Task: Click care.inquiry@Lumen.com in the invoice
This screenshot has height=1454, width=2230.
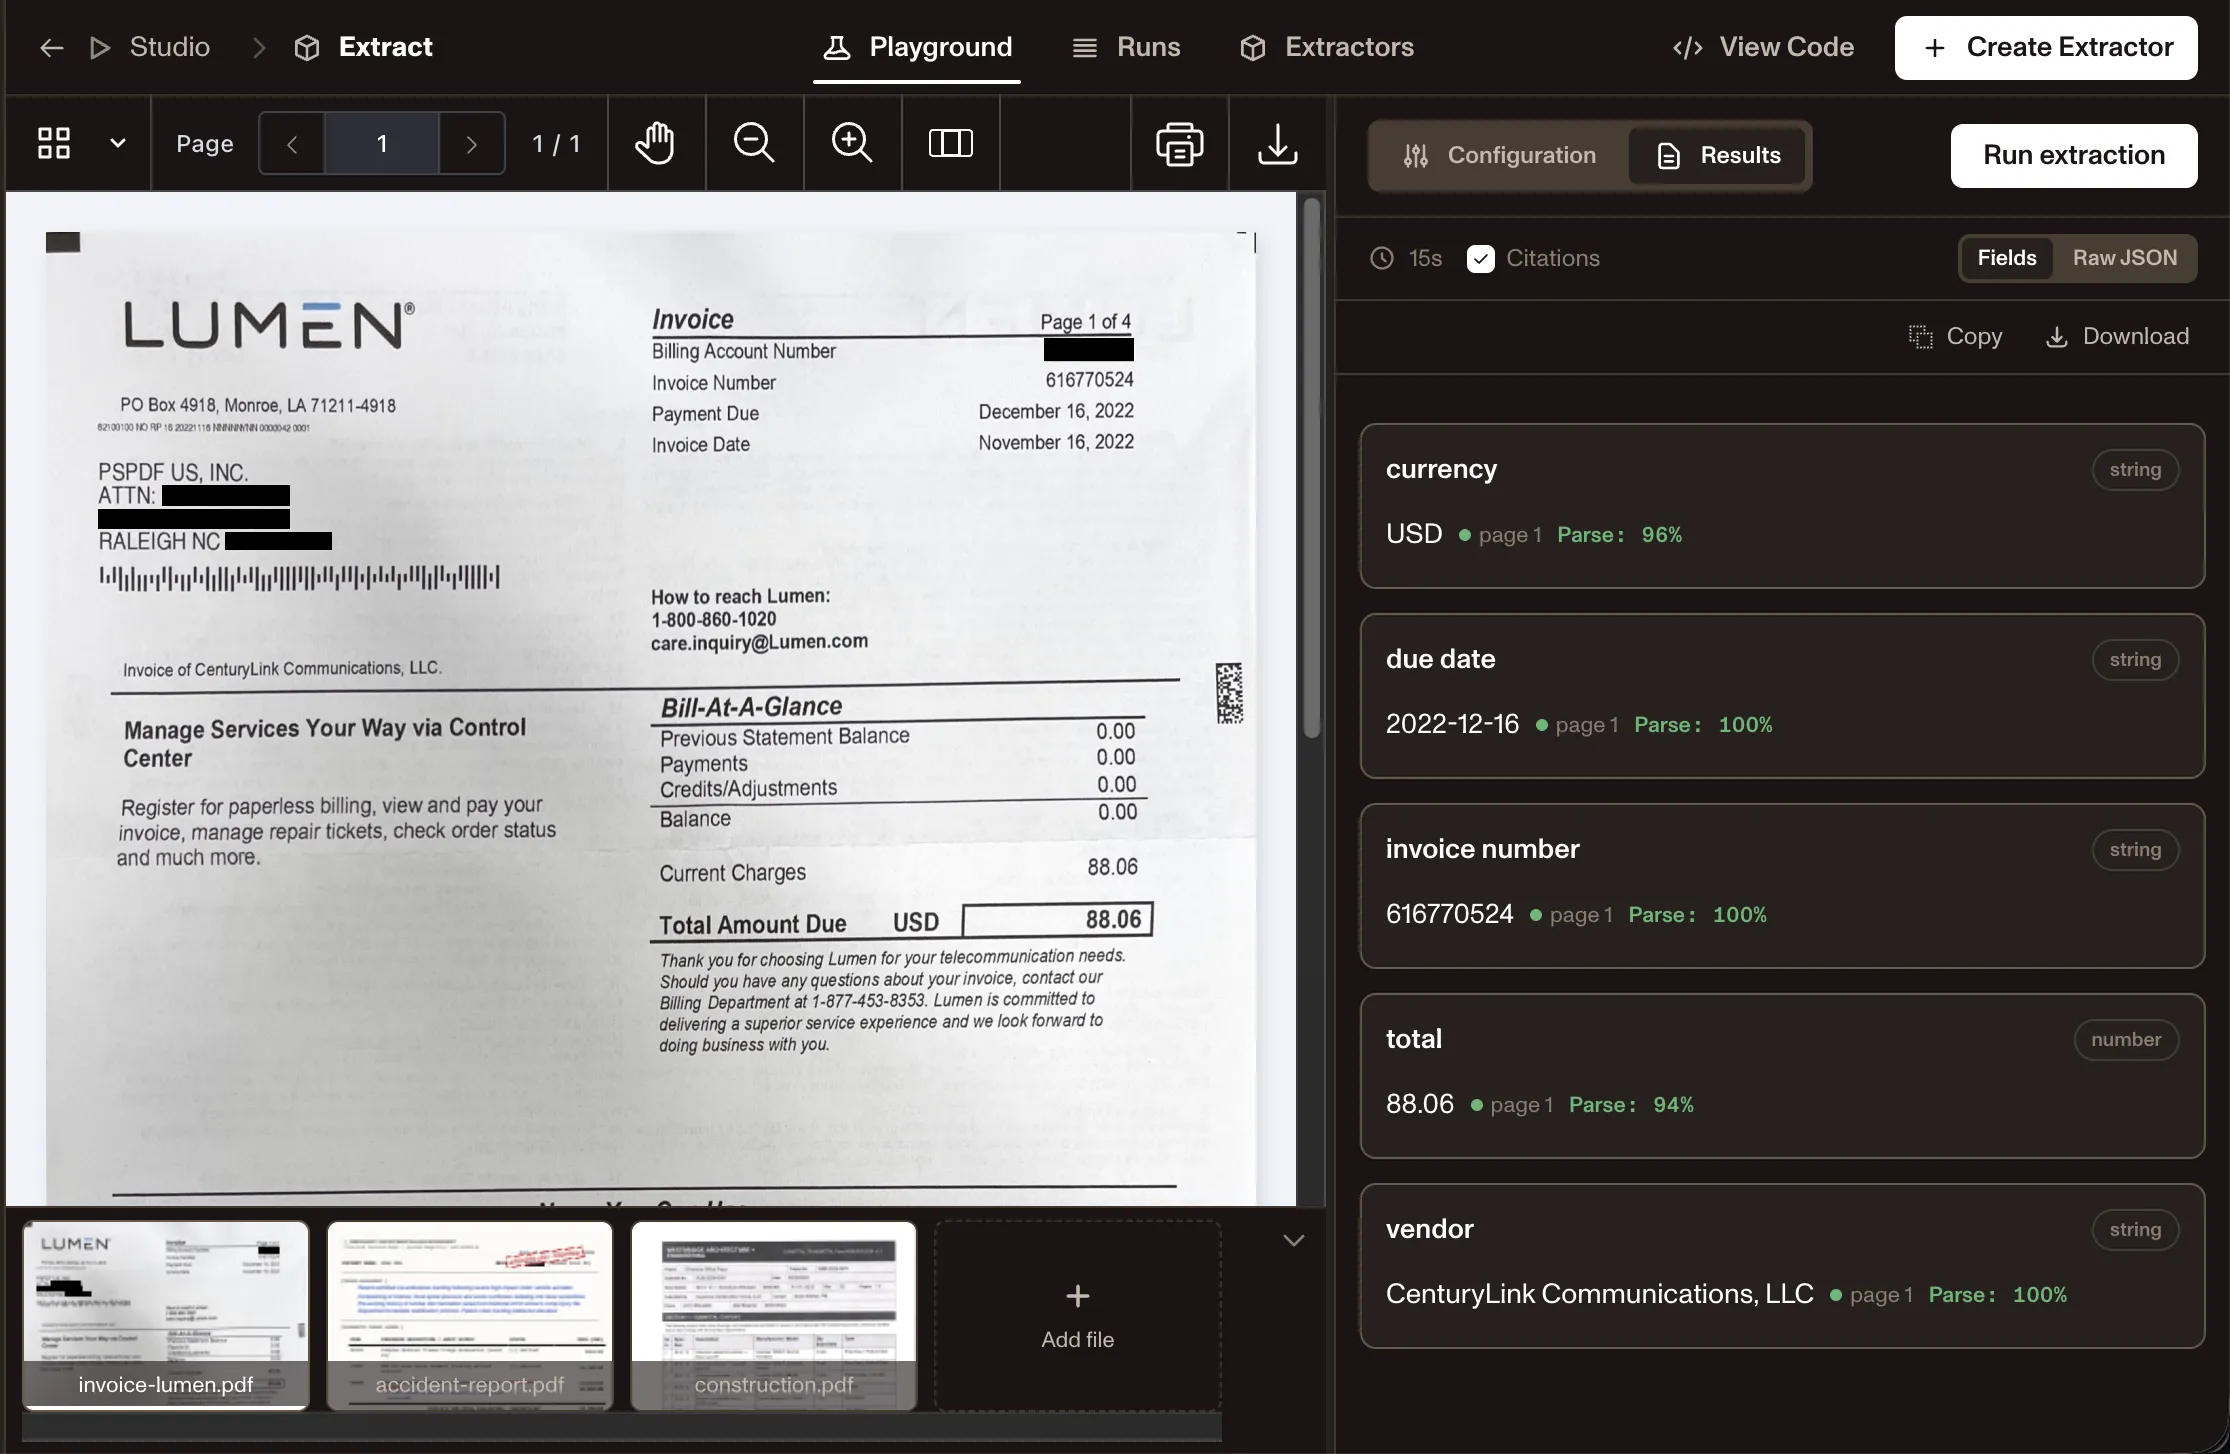Action: tap(759, 642)
